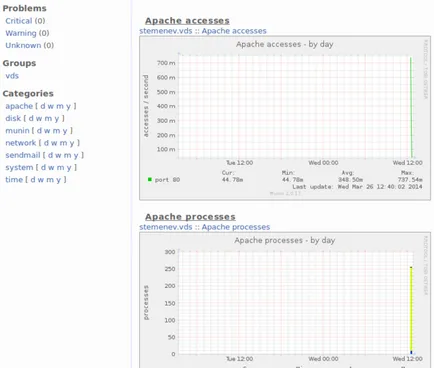Click the green port 80 legend swatch
The width and height of the screenshot is (434, 368).
(150, 179)
